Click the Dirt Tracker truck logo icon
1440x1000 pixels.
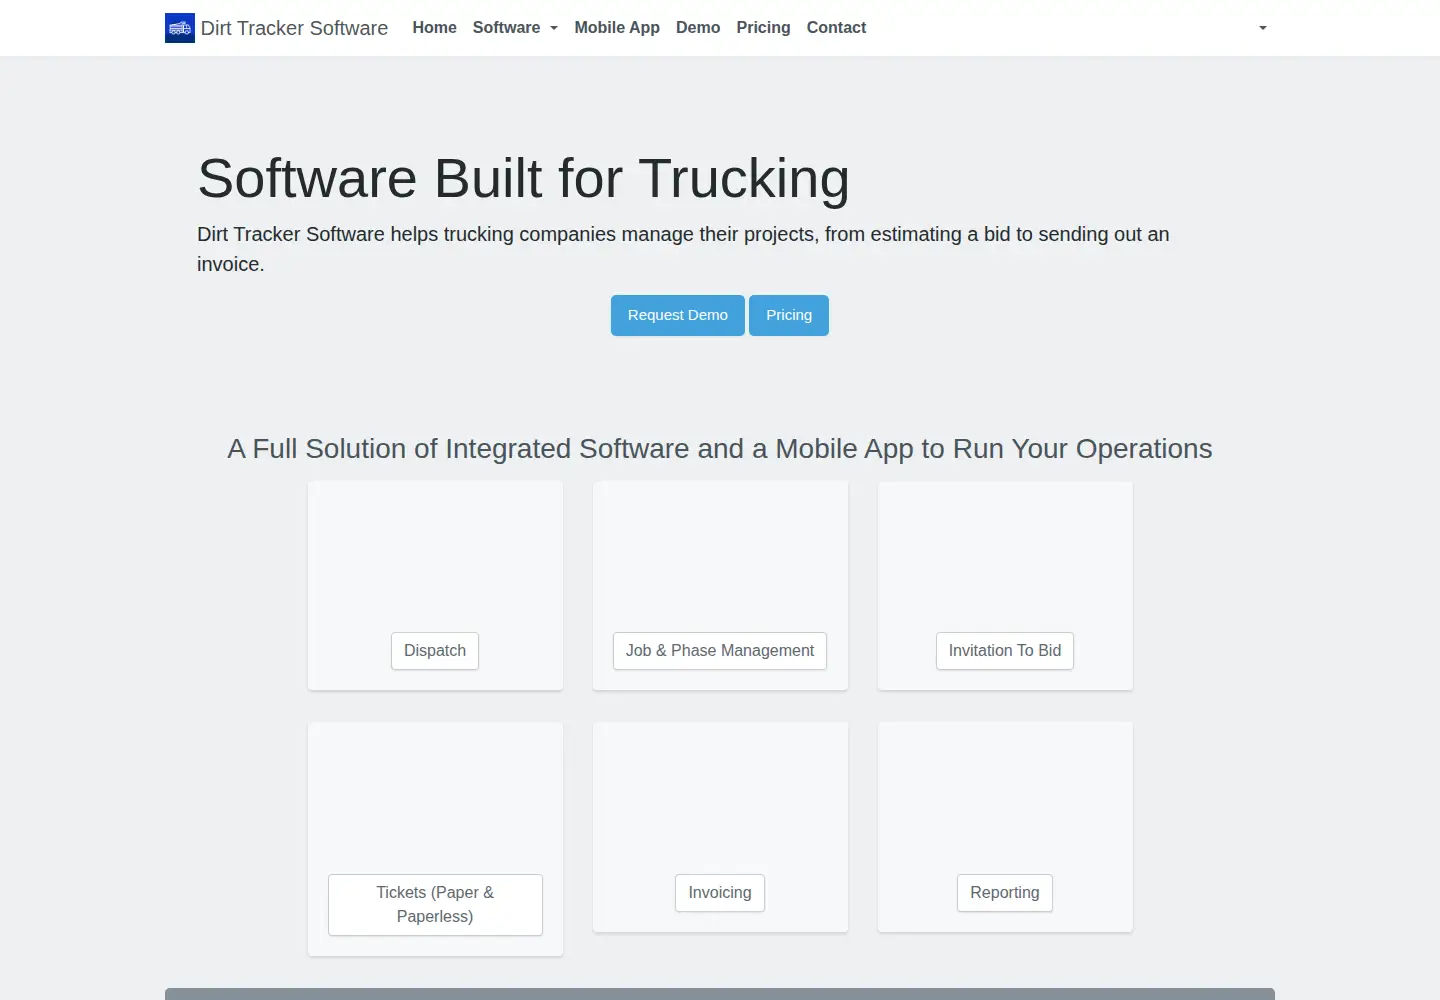coord(180,28)
